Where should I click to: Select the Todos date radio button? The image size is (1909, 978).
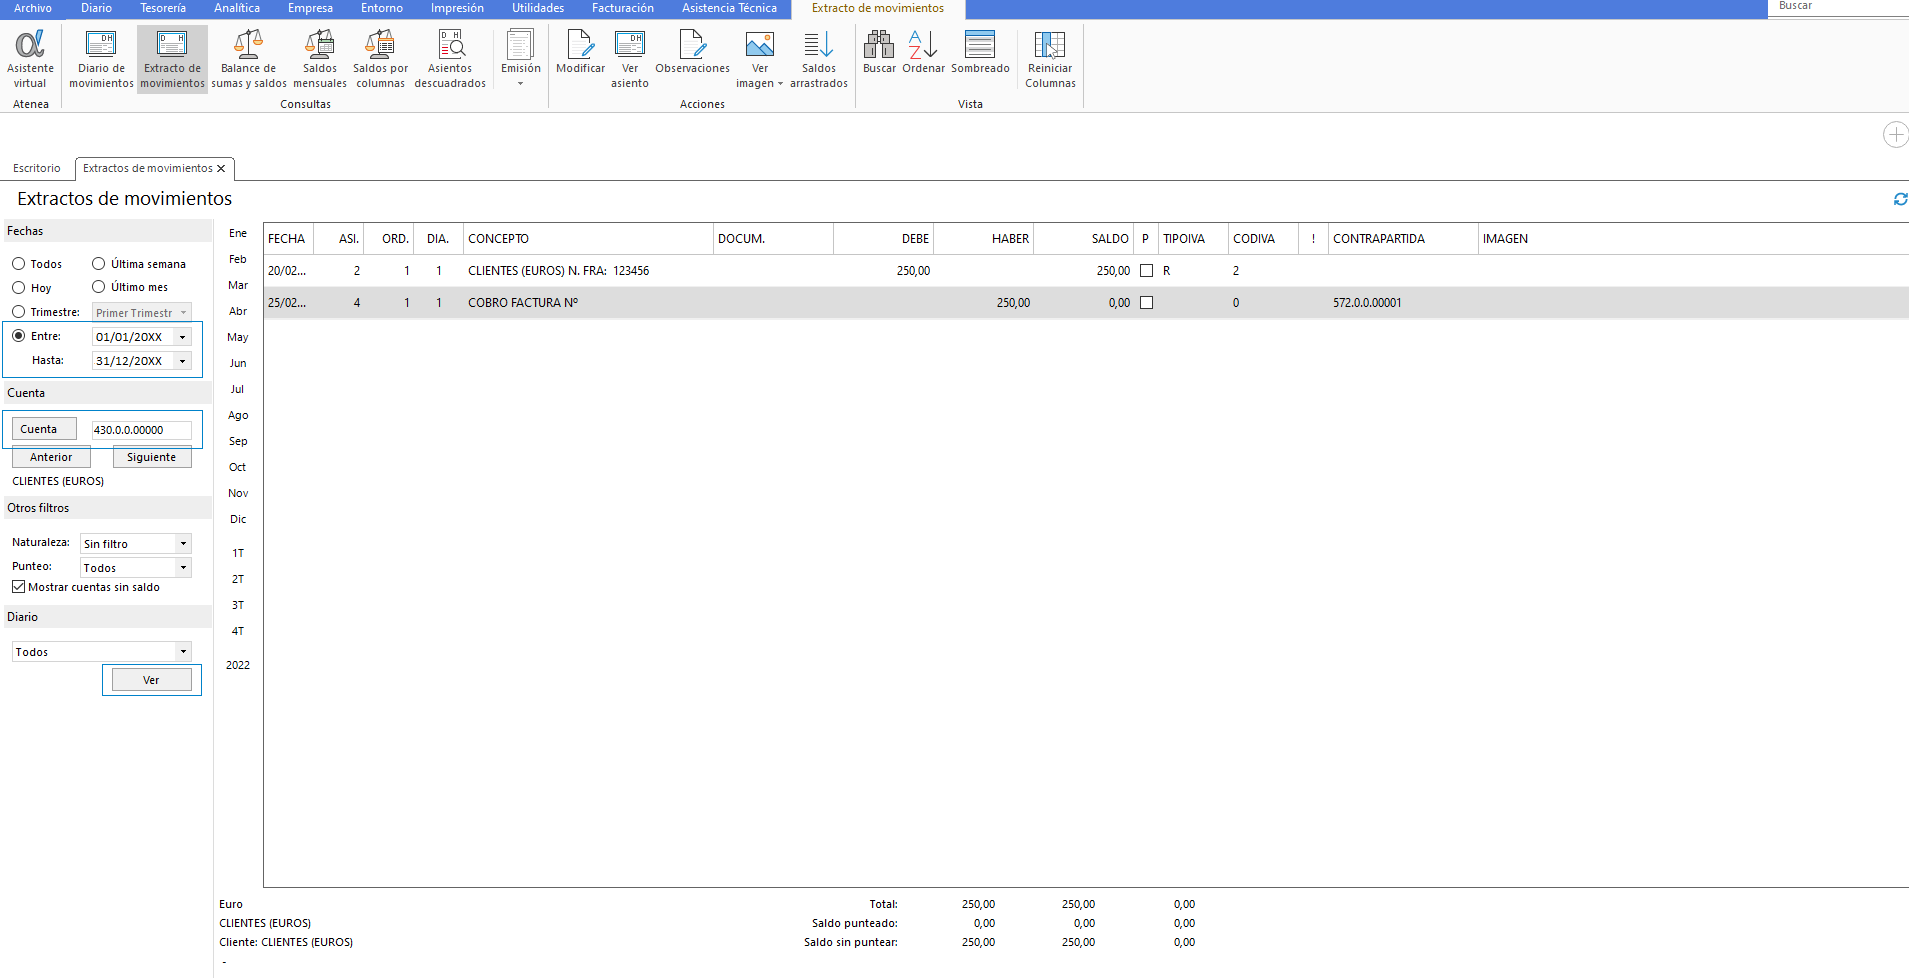click(x=18, y=264)
